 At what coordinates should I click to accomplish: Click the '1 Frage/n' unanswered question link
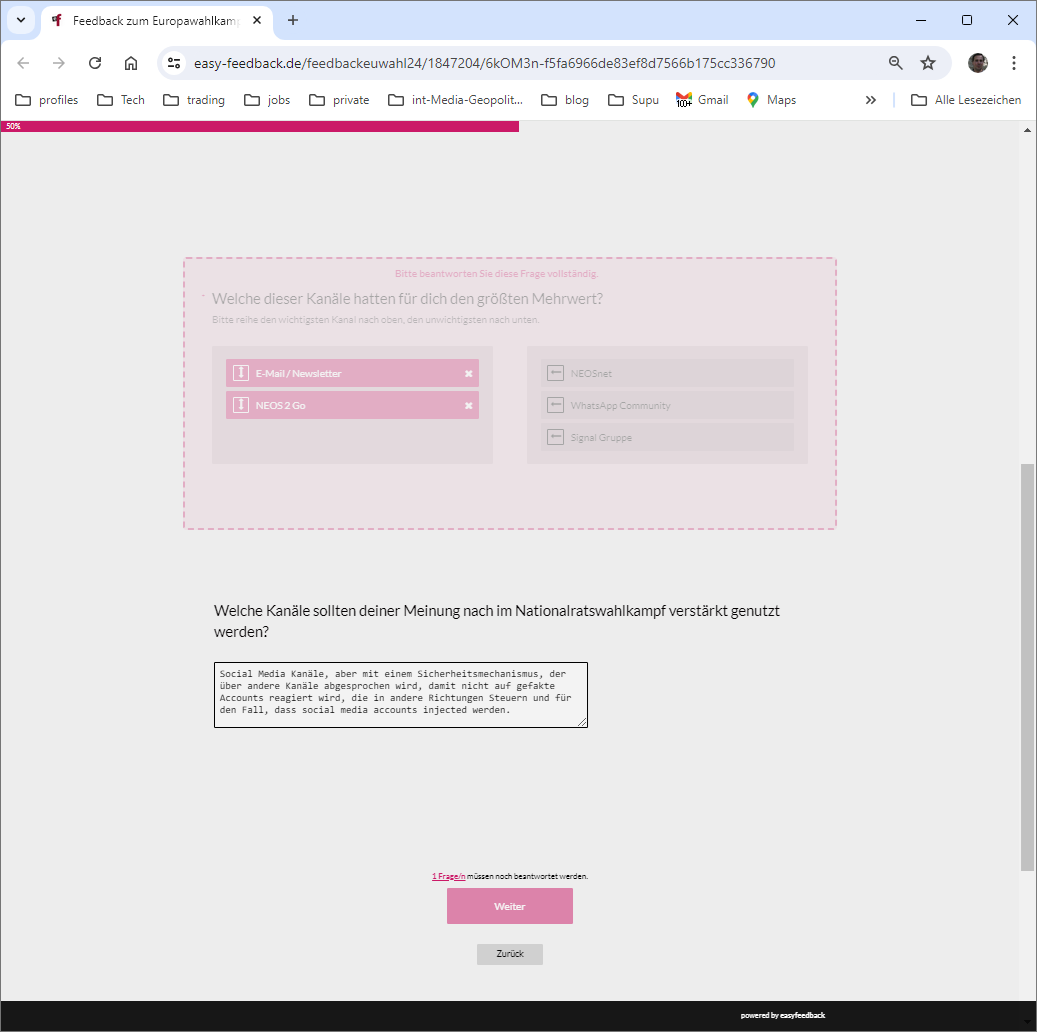pos(449,876)
